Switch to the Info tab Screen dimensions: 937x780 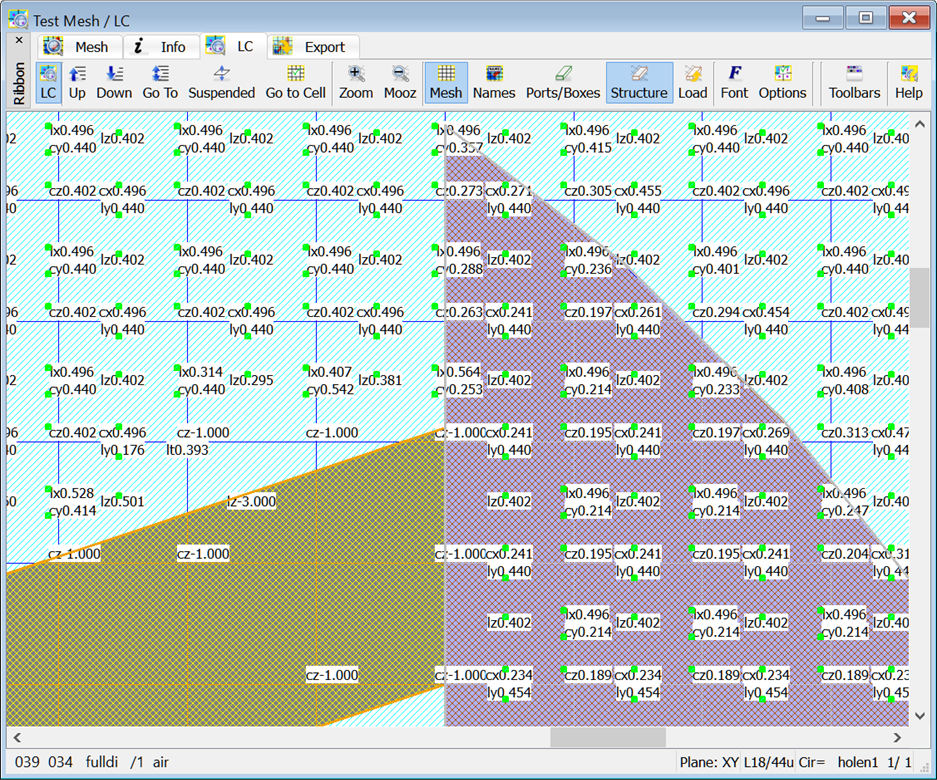(161, 47)
